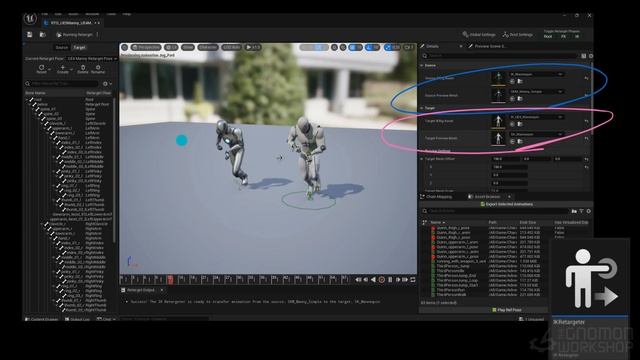Open the Create pose dropdown arrow

coord(71,69)
